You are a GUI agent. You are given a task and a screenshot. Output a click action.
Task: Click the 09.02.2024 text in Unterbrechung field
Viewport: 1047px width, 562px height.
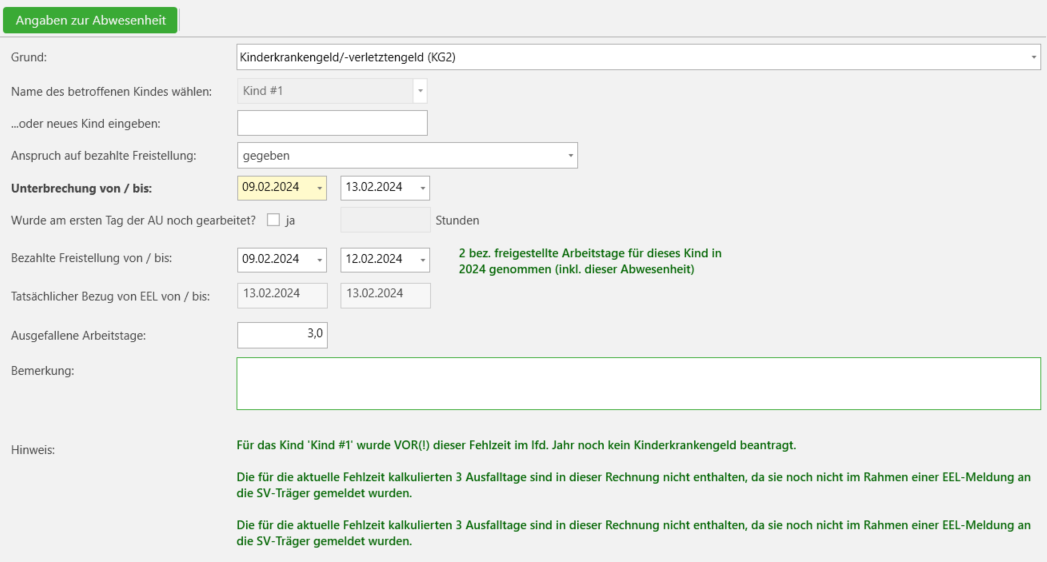click(271, 187)
